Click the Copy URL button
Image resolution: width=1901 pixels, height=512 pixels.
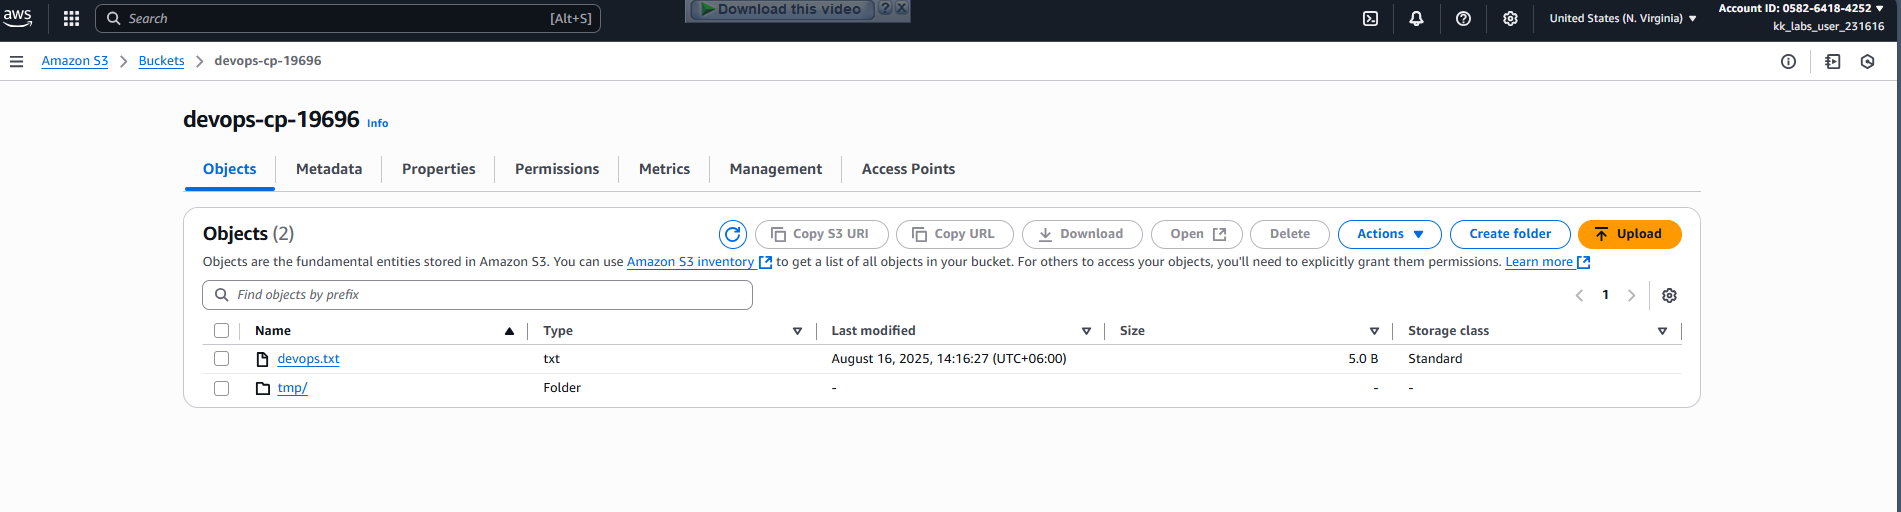(x=954, y=234)
